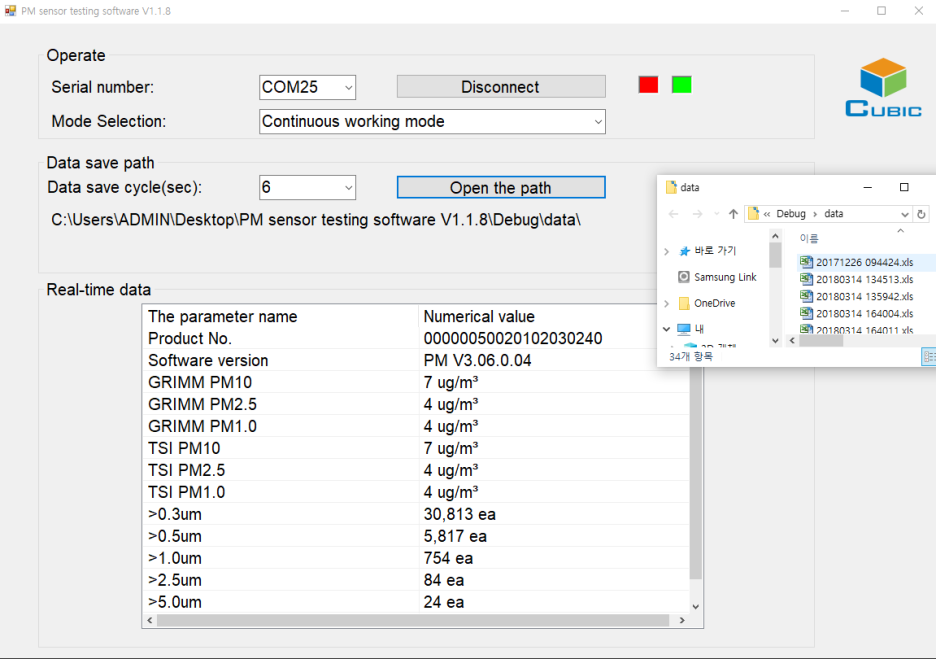This screenshot has width=936, height=659.
Task: Select the 20171226 094424.xls file
Action: (x=864, y=262)
